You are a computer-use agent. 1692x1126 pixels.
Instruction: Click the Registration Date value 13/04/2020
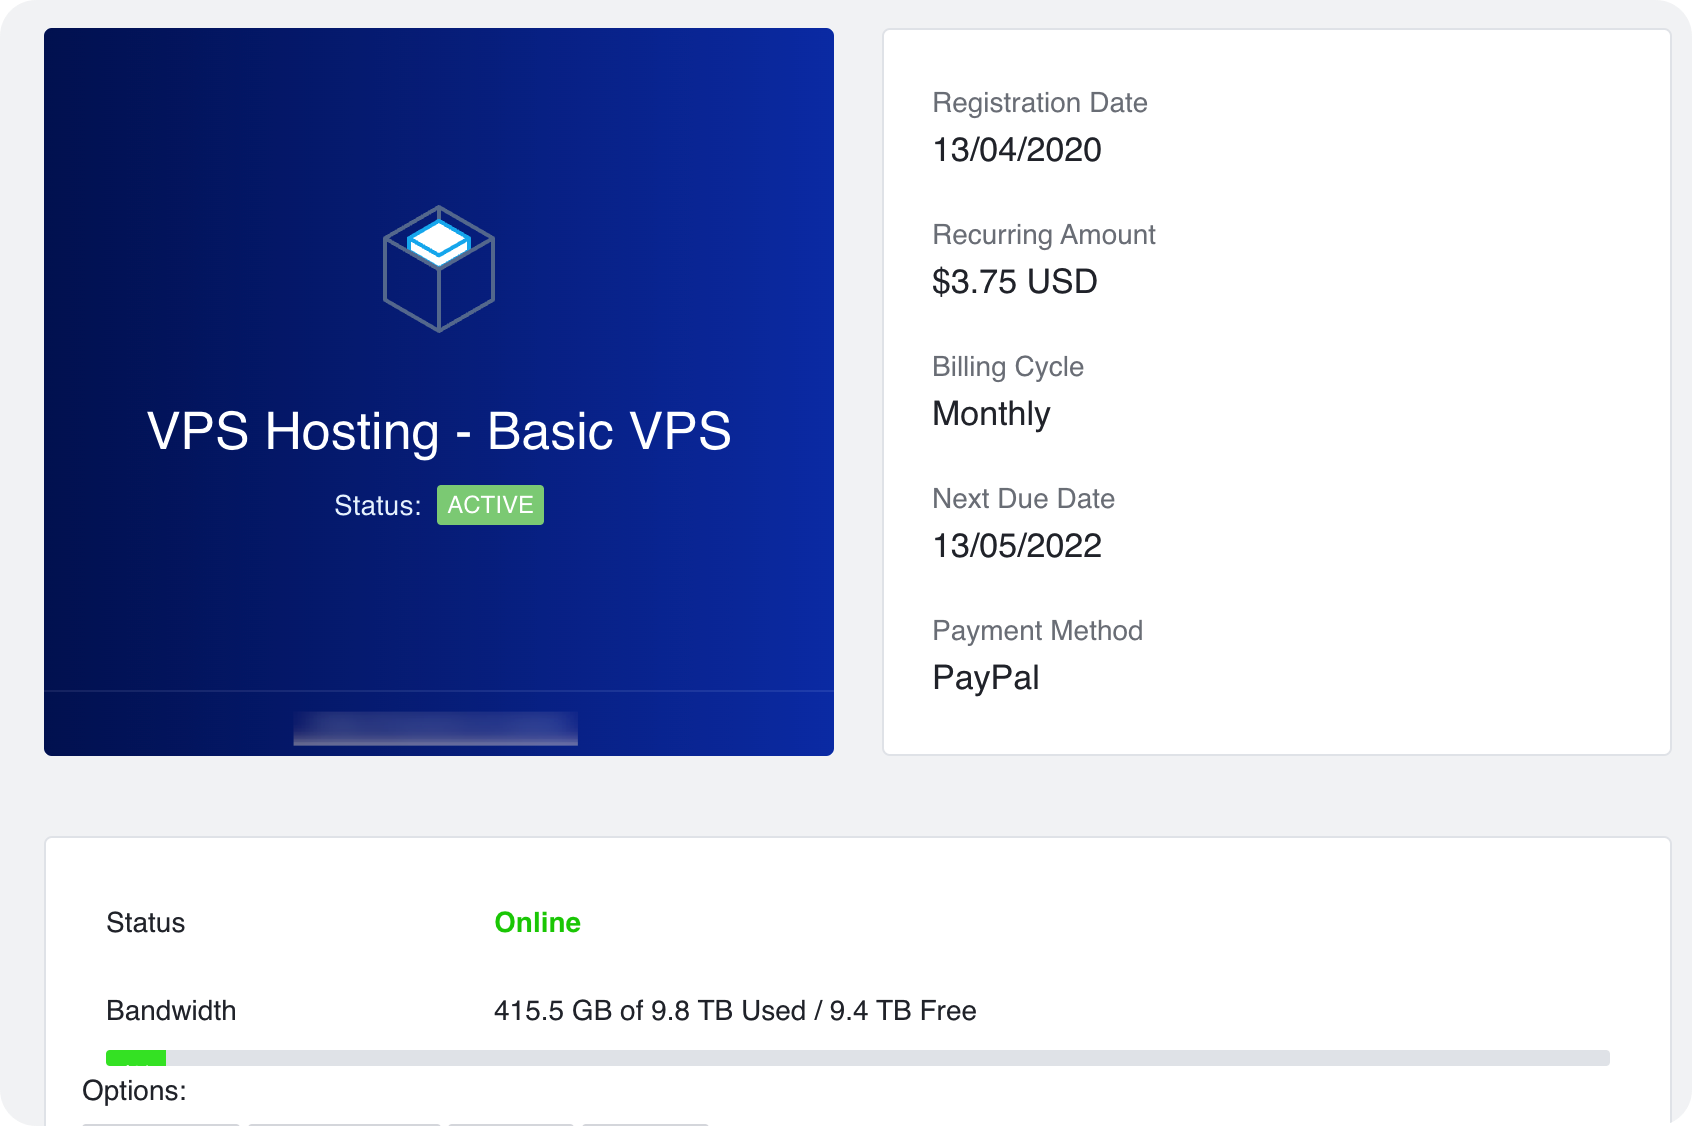coord(1017,150)
